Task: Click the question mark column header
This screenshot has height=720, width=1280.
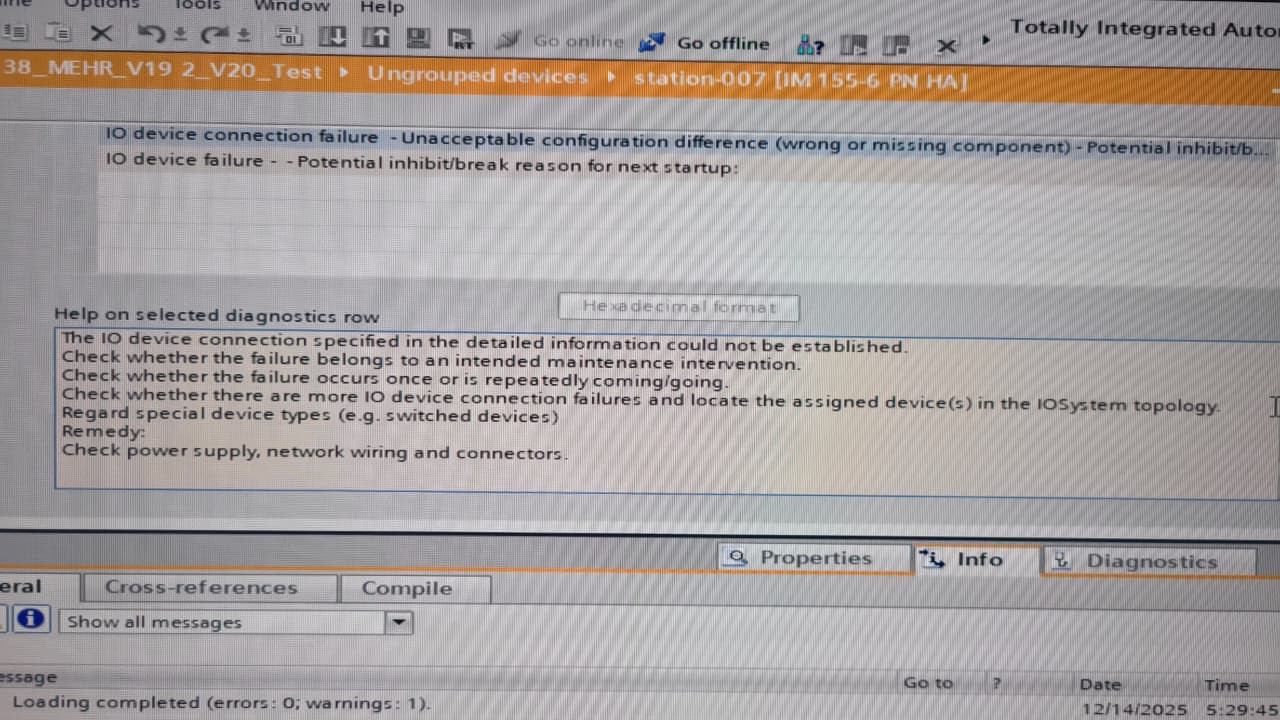Action: pyautogui.click(x=996, y=683)
